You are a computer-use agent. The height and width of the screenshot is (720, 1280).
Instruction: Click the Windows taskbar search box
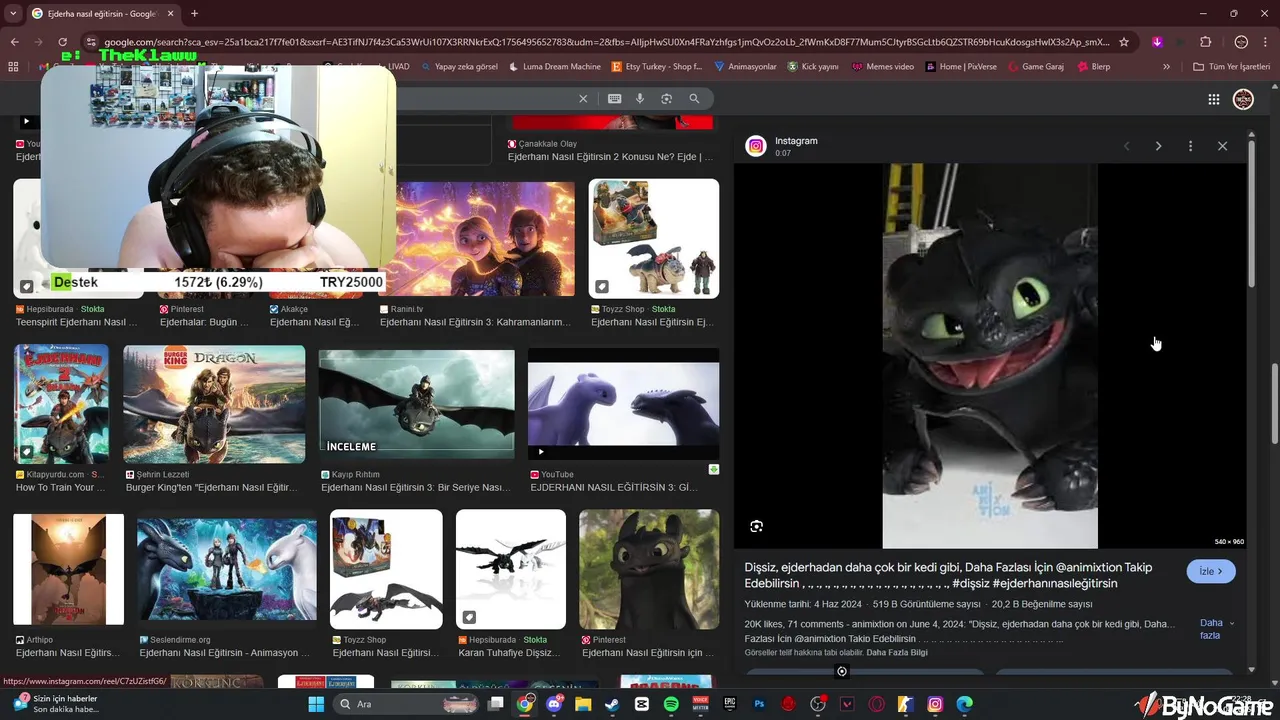405,704
